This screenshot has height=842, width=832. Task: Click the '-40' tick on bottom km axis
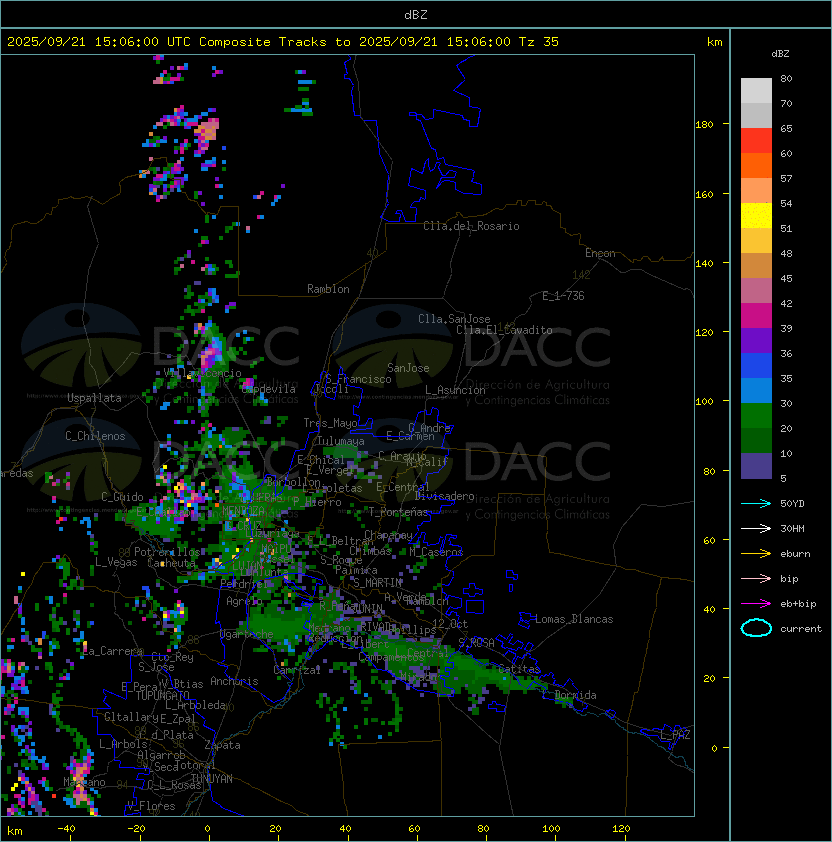coord(66,829)
